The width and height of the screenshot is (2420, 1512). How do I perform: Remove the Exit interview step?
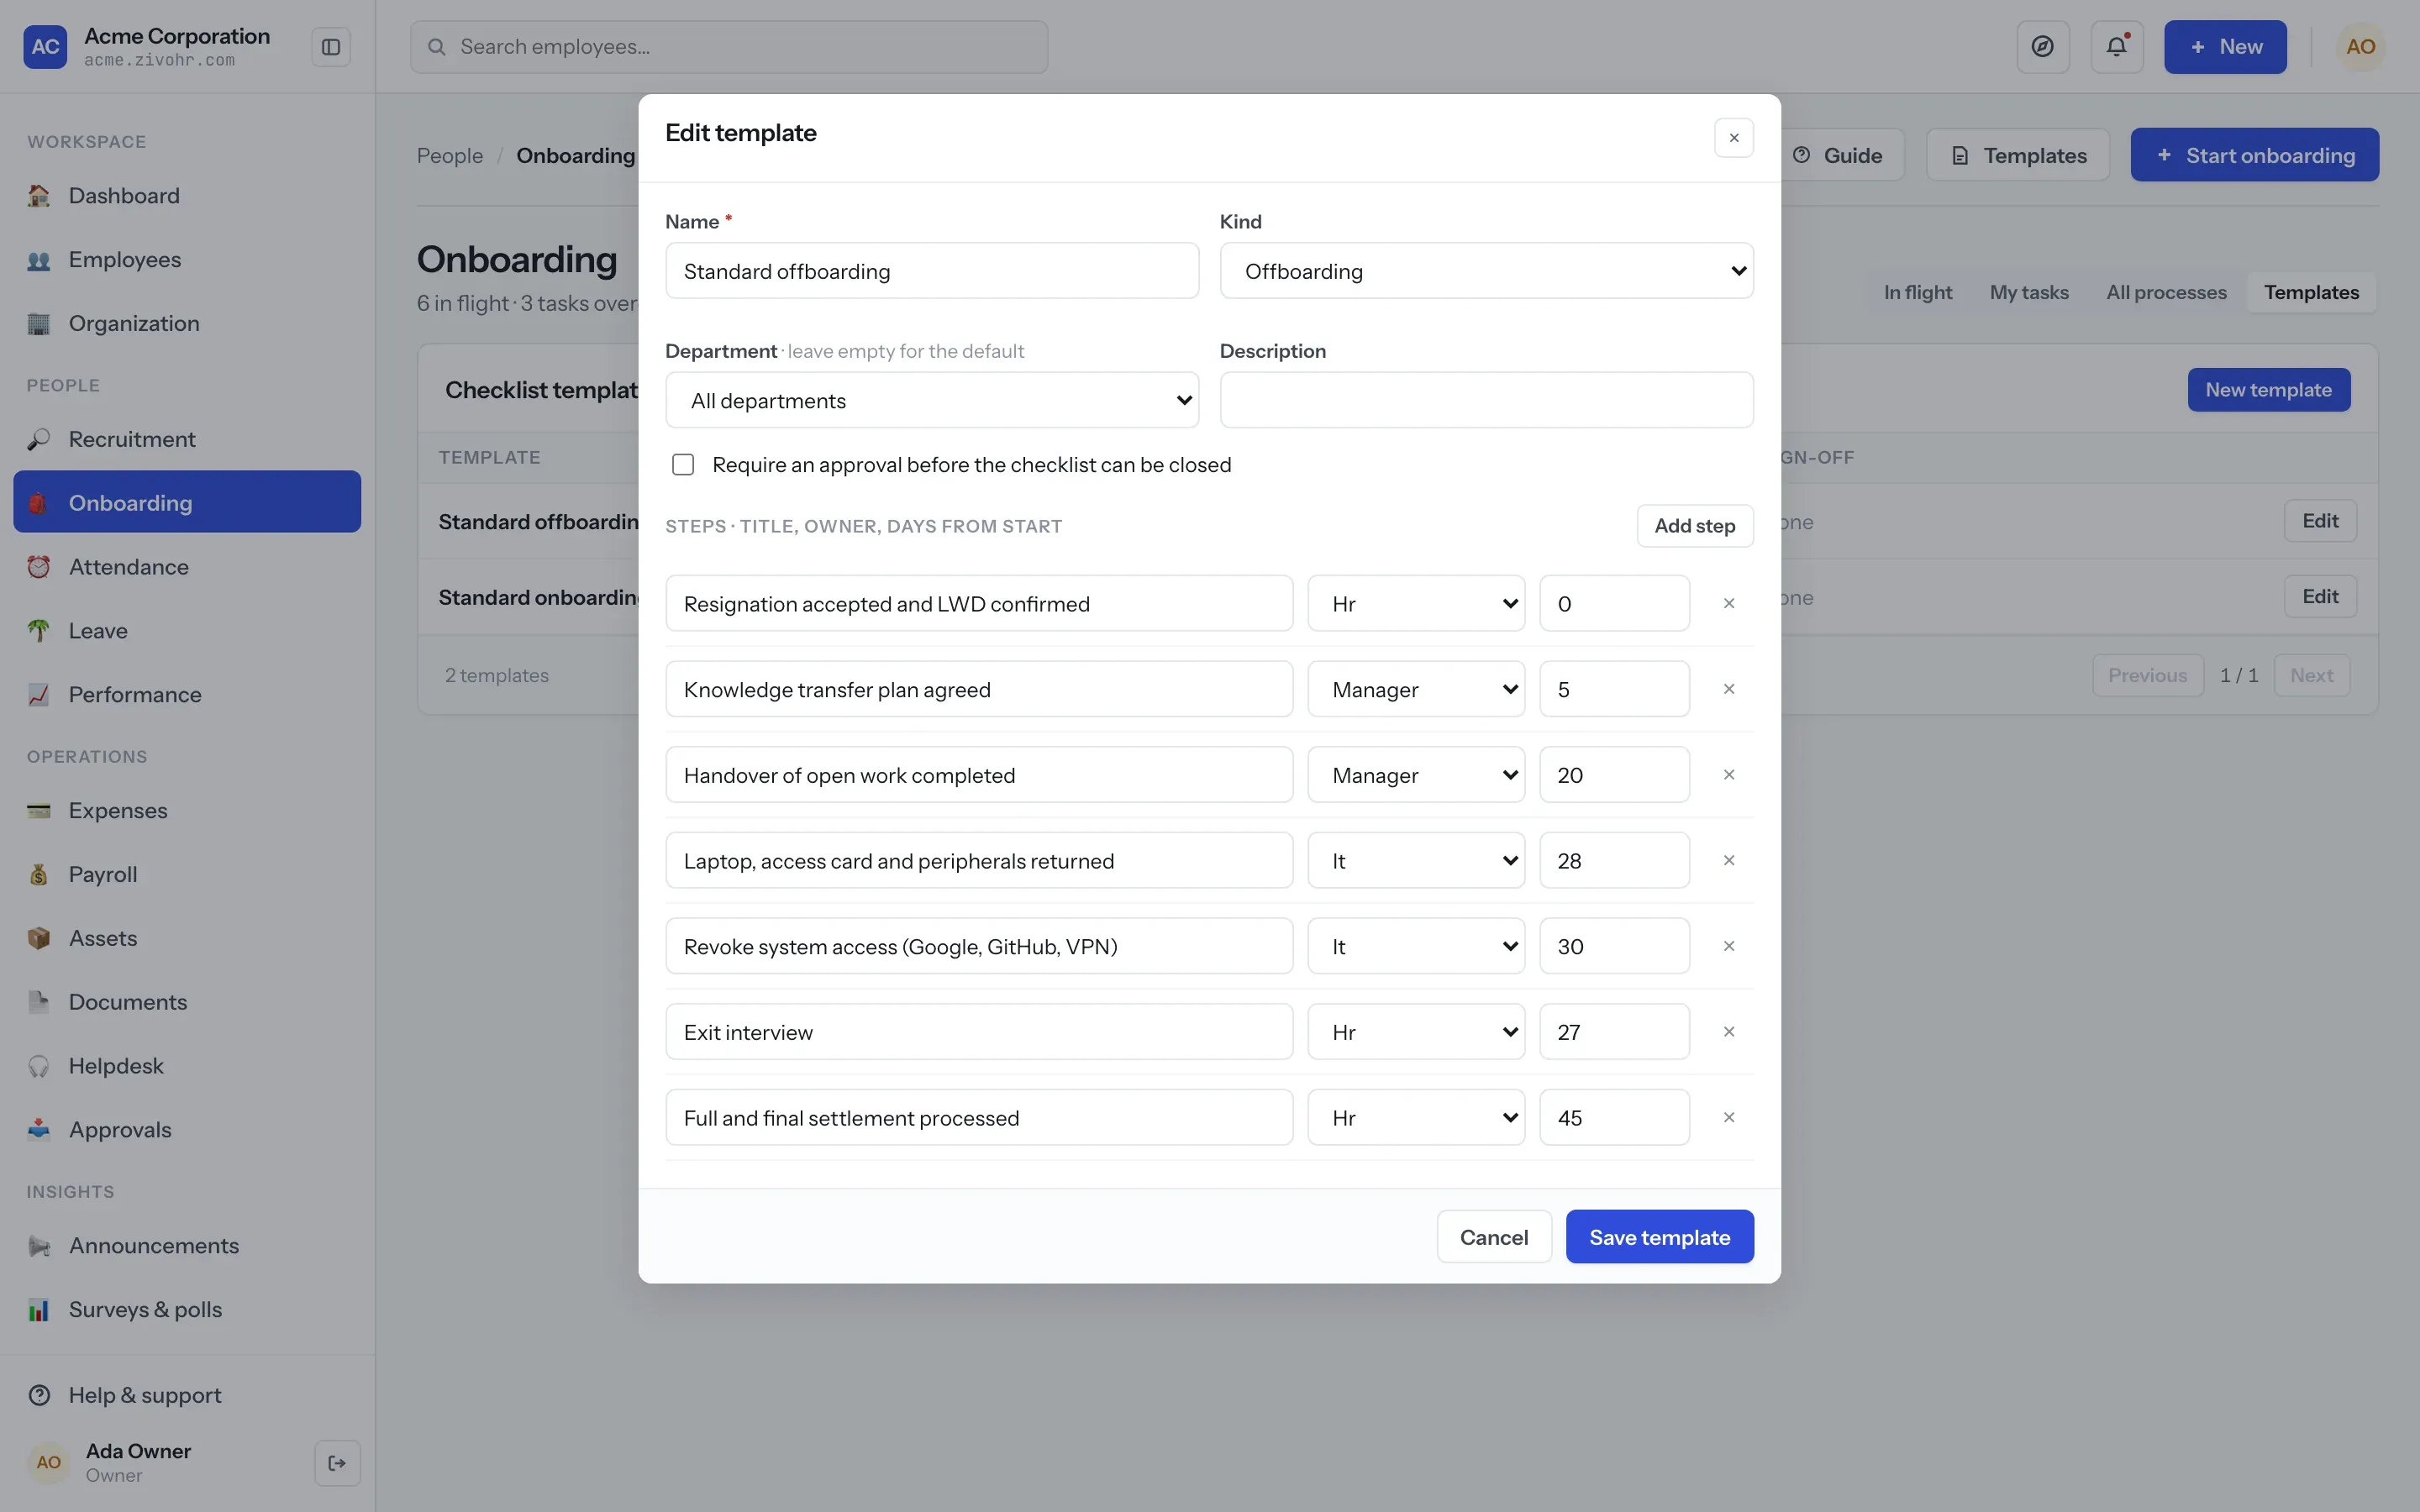tap(1728, 1032)
